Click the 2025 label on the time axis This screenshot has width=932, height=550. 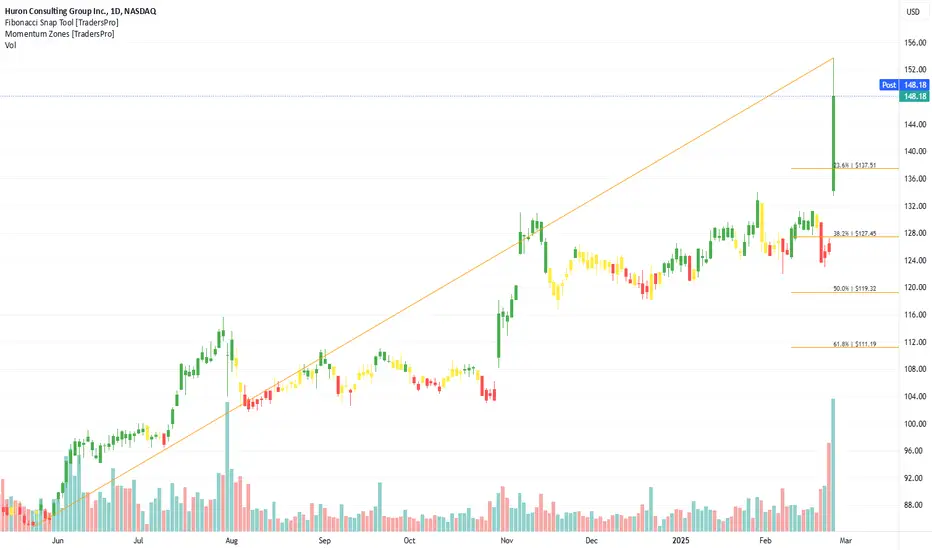pyautogui.click(x=681, y=540)
